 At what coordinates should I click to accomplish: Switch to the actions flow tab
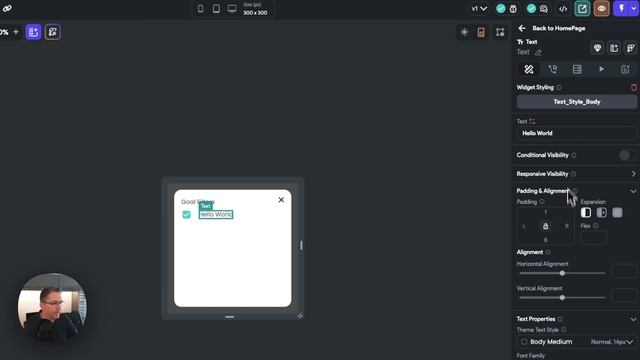pos(553,69)
